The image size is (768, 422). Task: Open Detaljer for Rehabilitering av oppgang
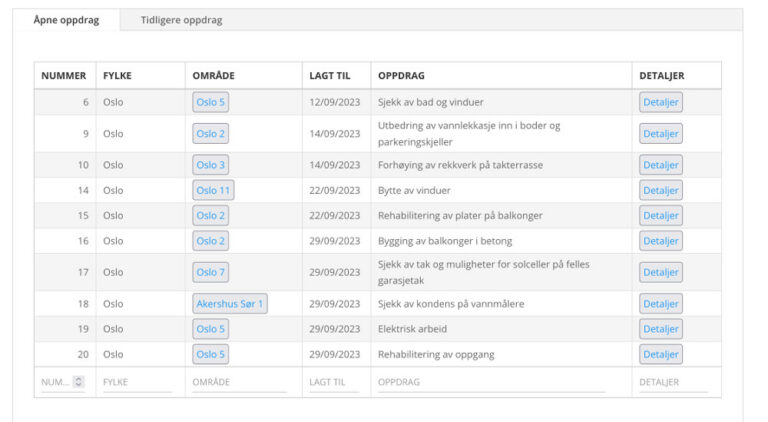tap(660, 354)
